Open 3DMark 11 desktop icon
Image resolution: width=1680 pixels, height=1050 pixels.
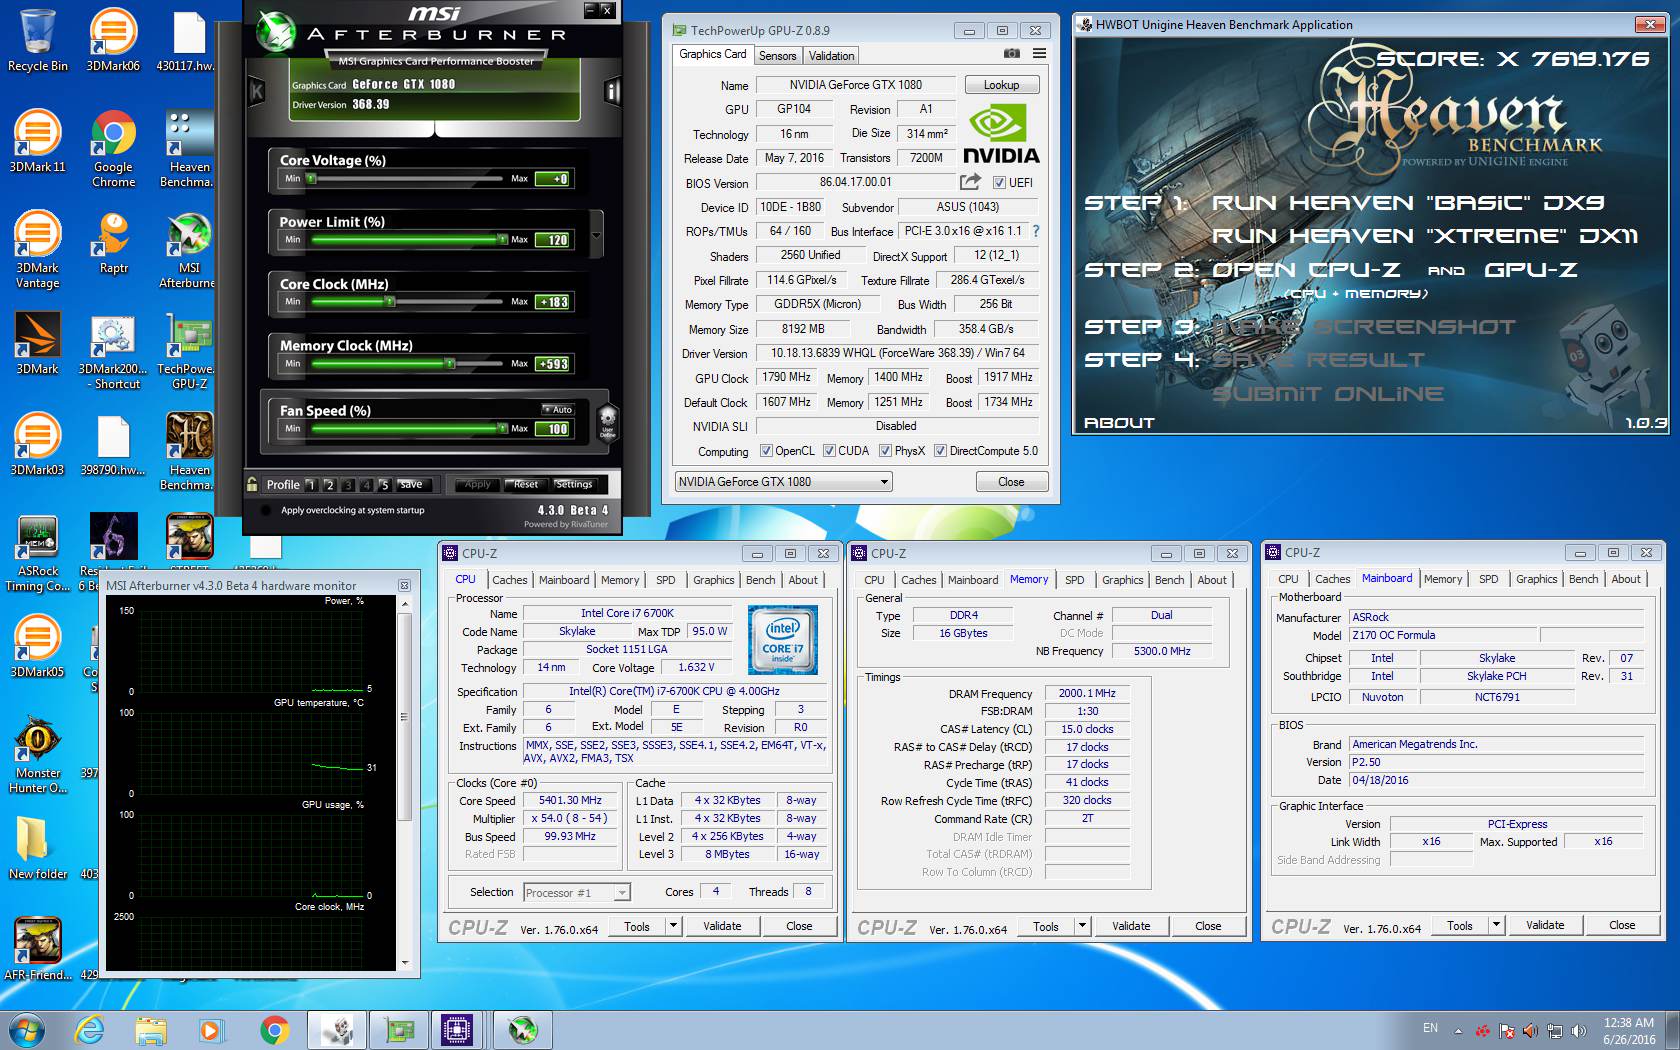38,141
